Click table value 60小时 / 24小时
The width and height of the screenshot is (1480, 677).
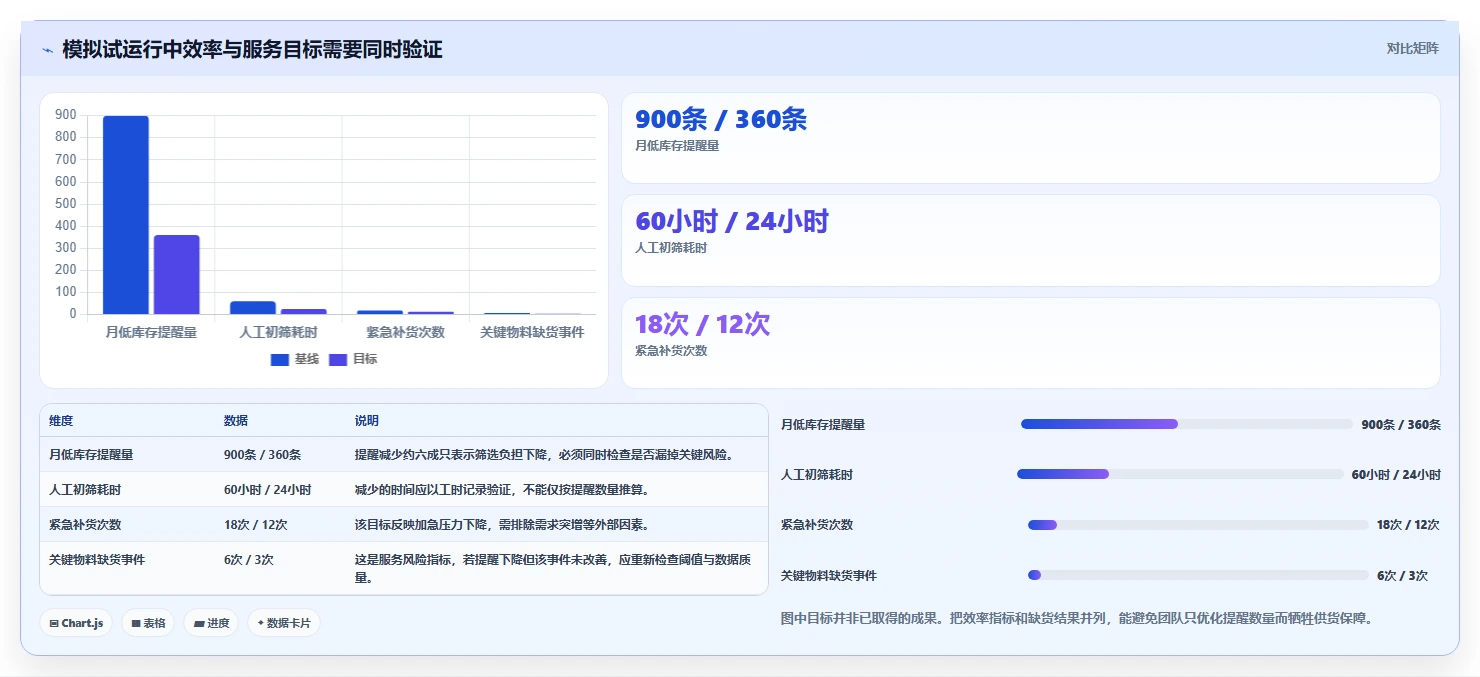(x=267, y=489)
